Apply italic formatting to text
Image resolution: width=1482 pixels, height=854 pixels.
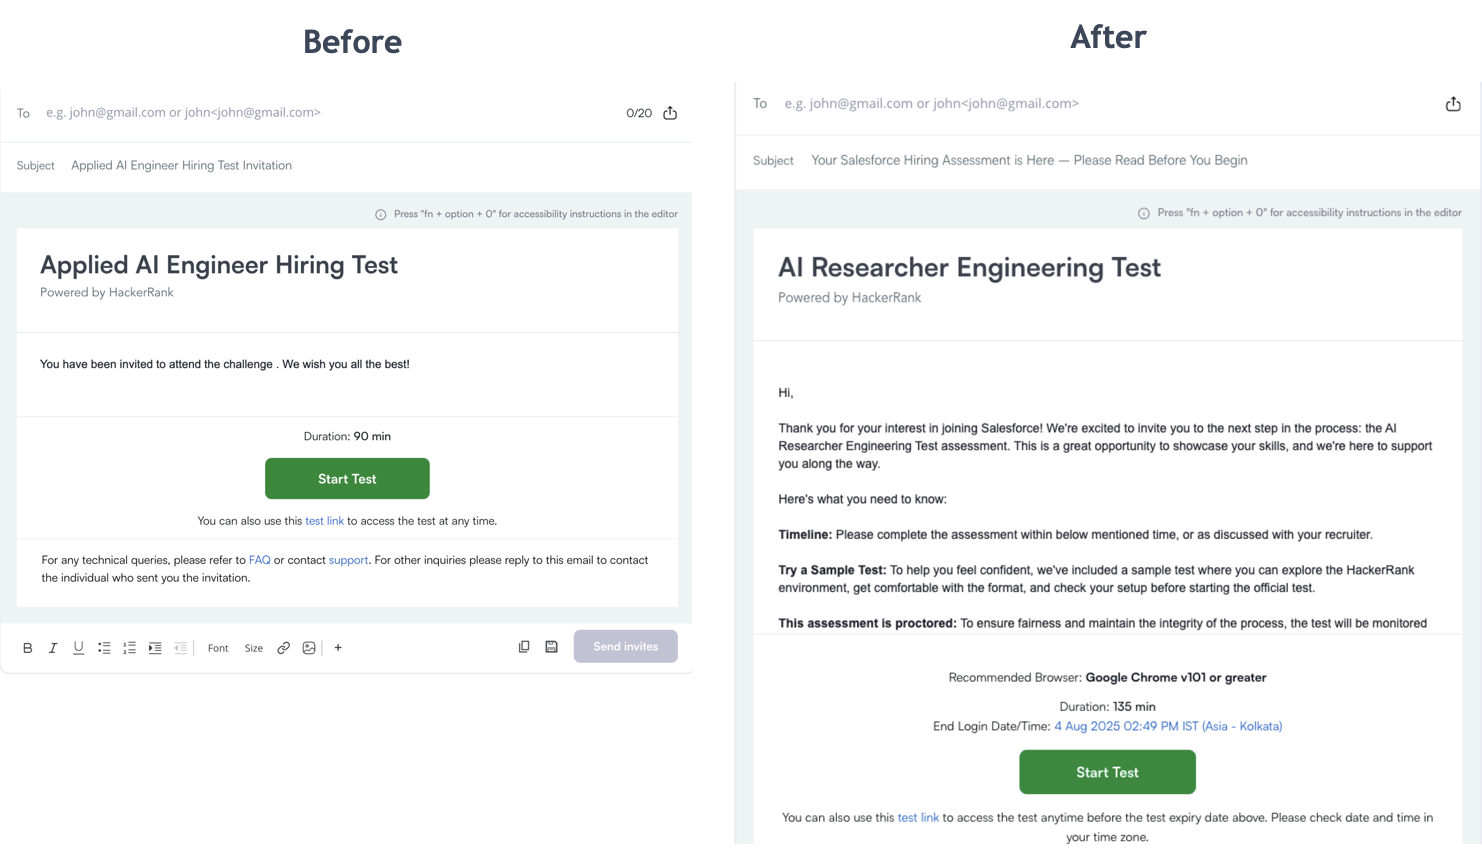(53, 648)
